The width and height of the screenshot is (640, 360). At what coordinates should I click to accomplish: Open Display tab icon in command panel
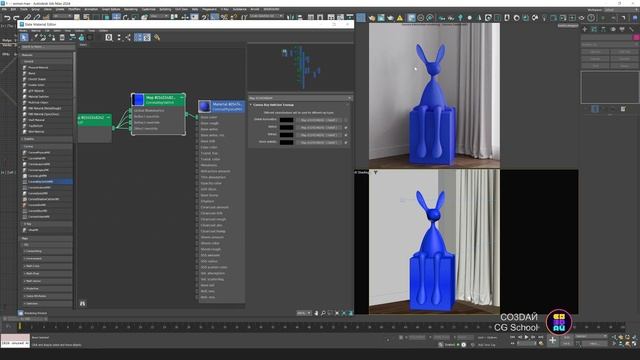[x=622, y=29]
